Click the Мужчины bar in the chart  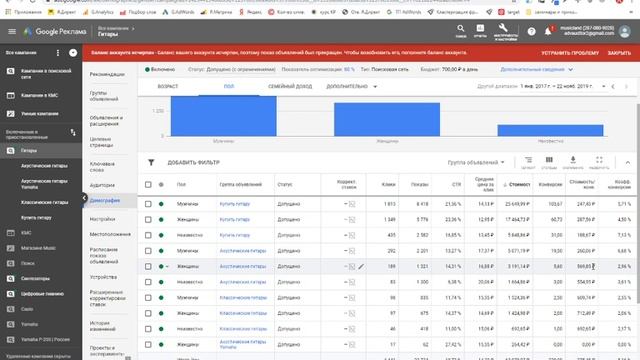pos(223,116)
